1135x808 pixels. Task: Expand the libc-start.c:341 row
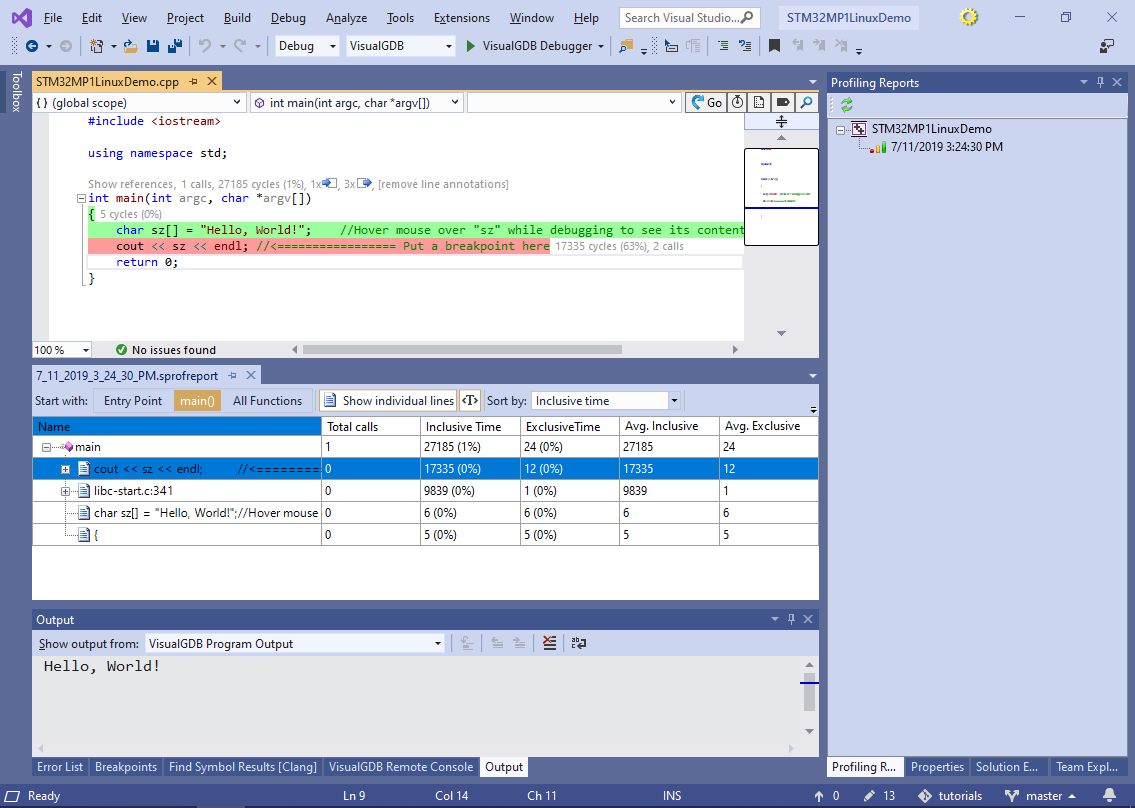65,492
